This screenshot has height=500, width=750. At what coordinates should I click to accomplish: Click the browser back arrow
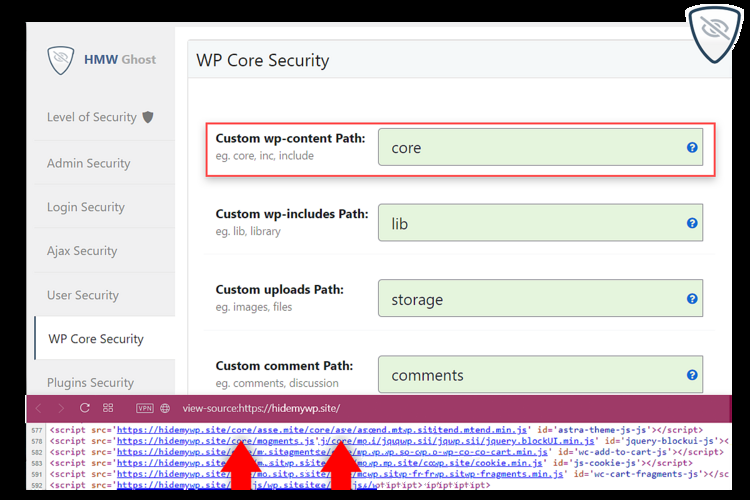39,408
